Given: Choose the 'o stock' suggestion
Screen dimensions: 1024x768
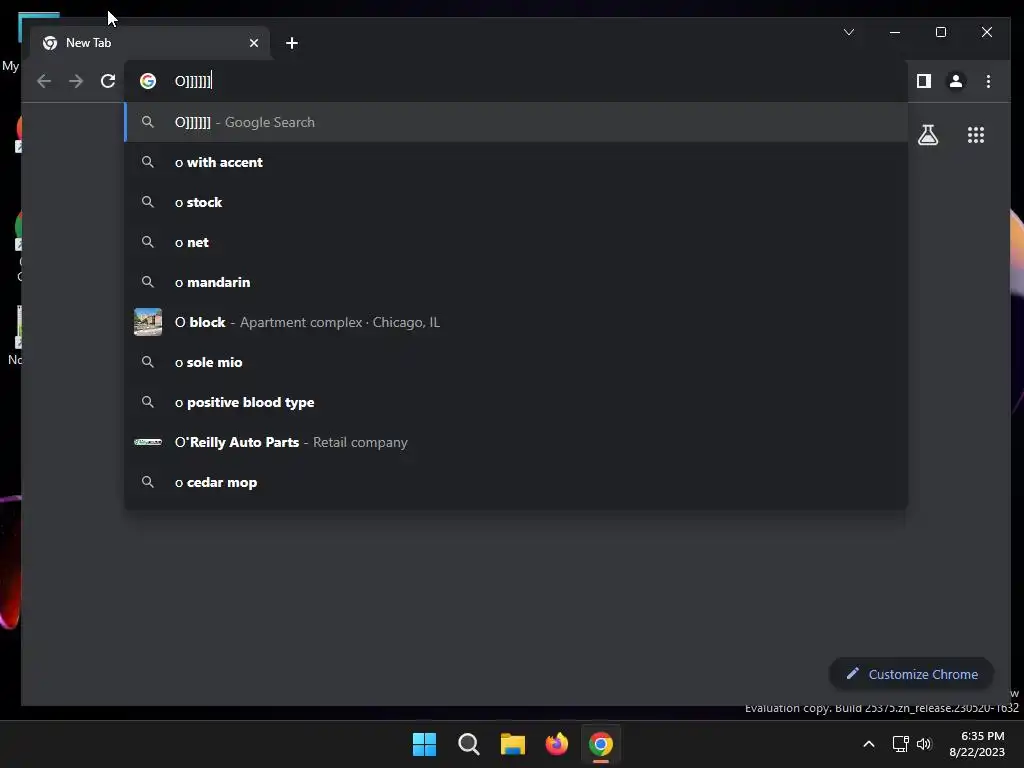Looking at the screenshot, I should click(516, 202).
